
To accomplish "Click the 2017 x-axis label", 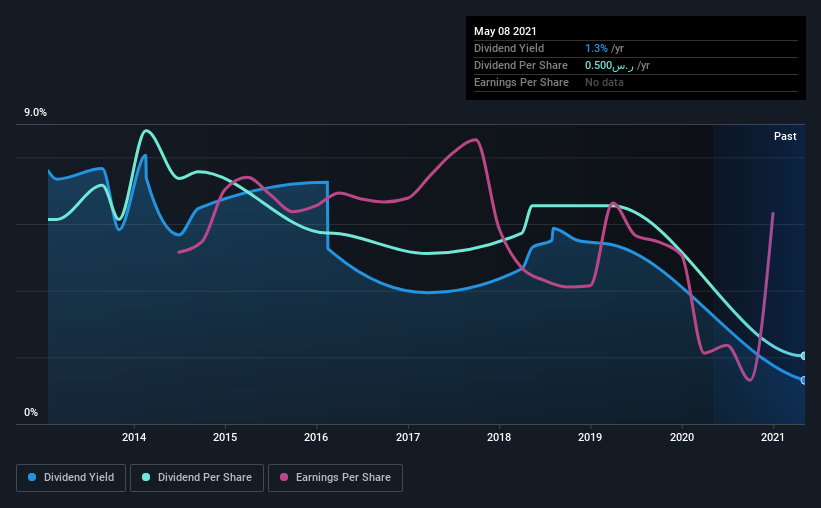I will coord(408,437).
